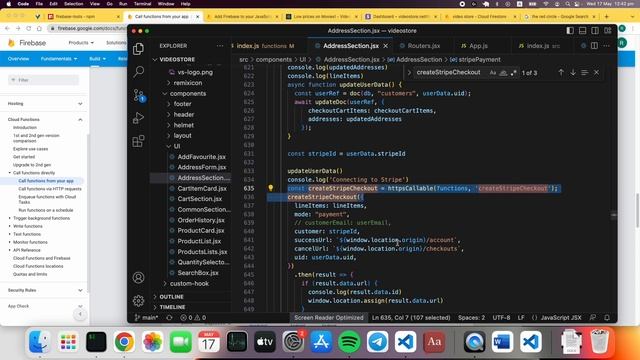Expand the footer folder
640x360 pixels.
[x=182, y=104]
